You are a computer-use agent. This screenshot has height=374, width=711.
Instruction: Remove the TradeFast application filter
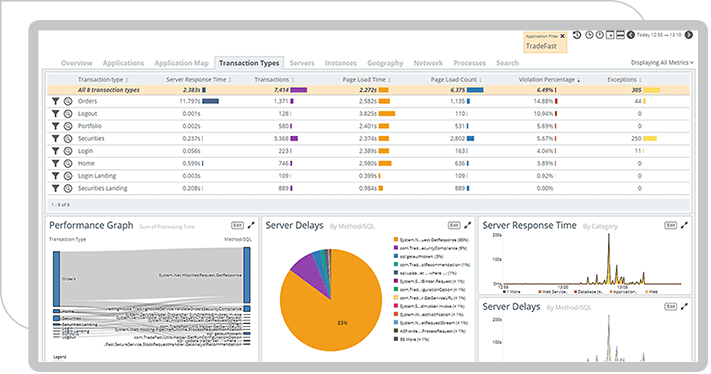[x=562, y=36]
